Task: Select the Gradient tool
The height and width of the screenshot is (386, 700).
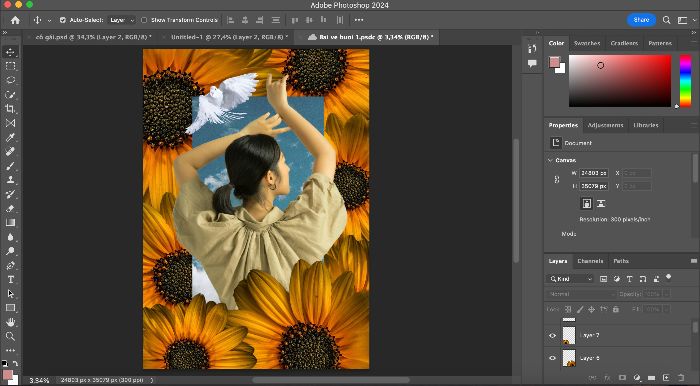Action: click(x=10, y=222)
